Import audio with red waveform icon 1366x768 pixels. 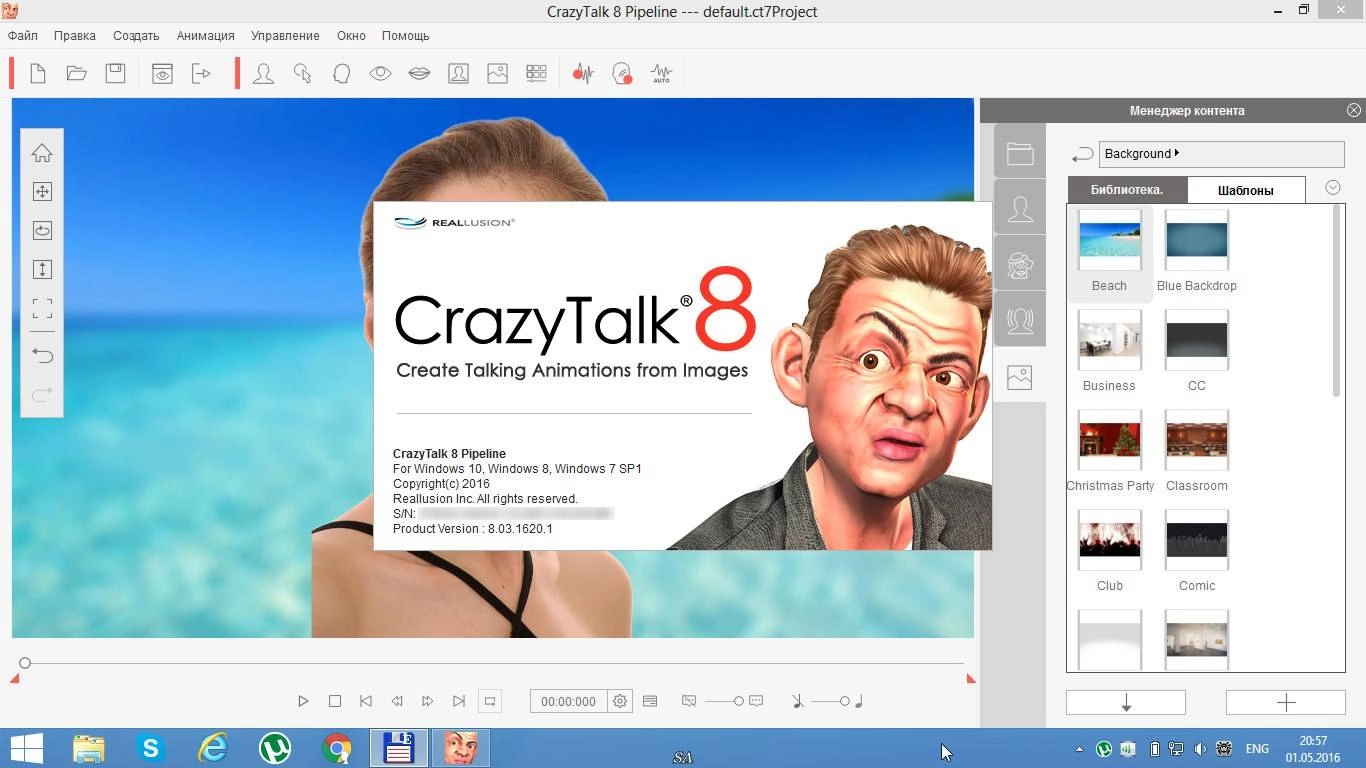583,73
